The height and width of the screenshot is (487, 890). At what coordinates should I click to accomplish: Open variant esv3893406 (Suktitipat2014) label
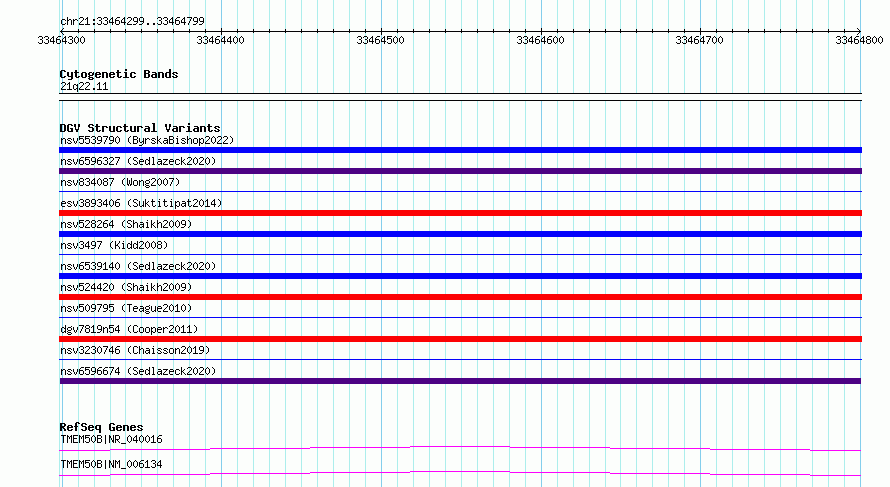(141, 203)
